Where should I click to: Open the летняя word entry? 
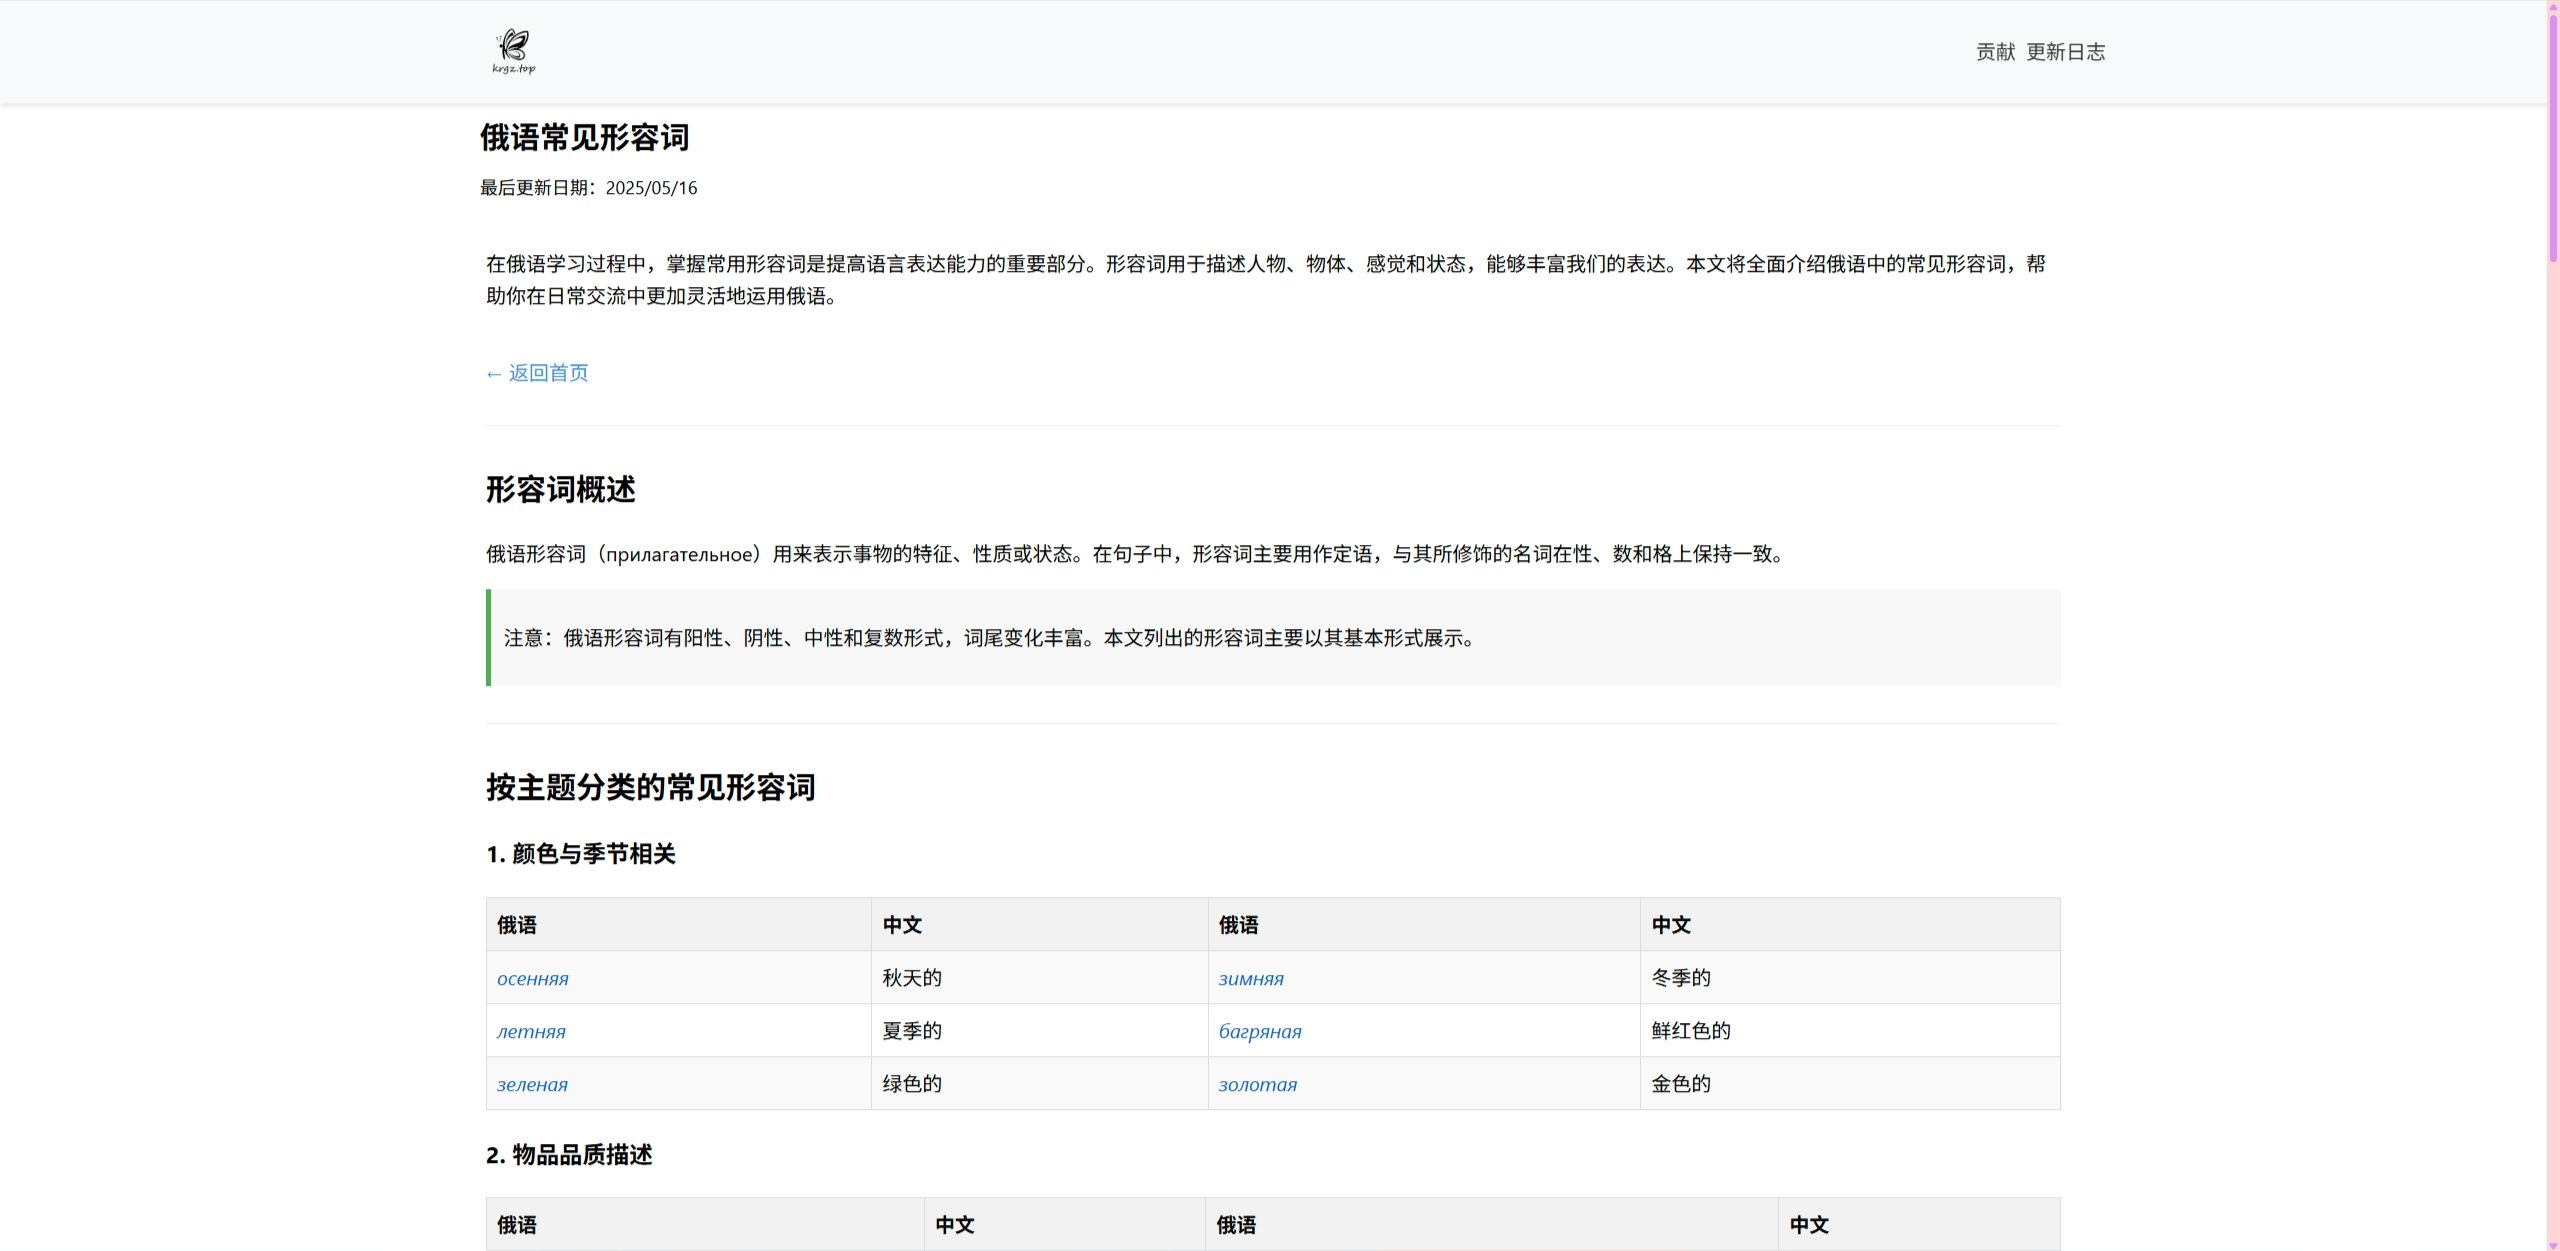[x=531, y=1031]
